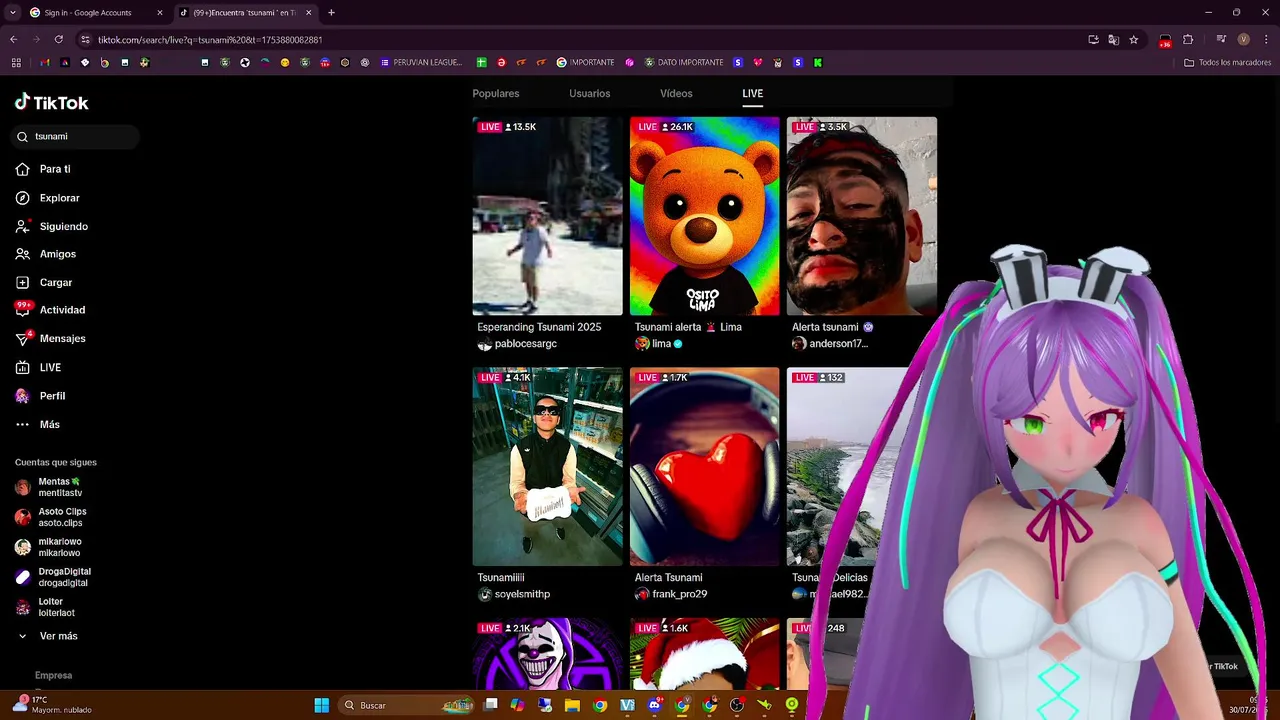
Task: Bookmark this page with star icon
Action: (1133, 39)
